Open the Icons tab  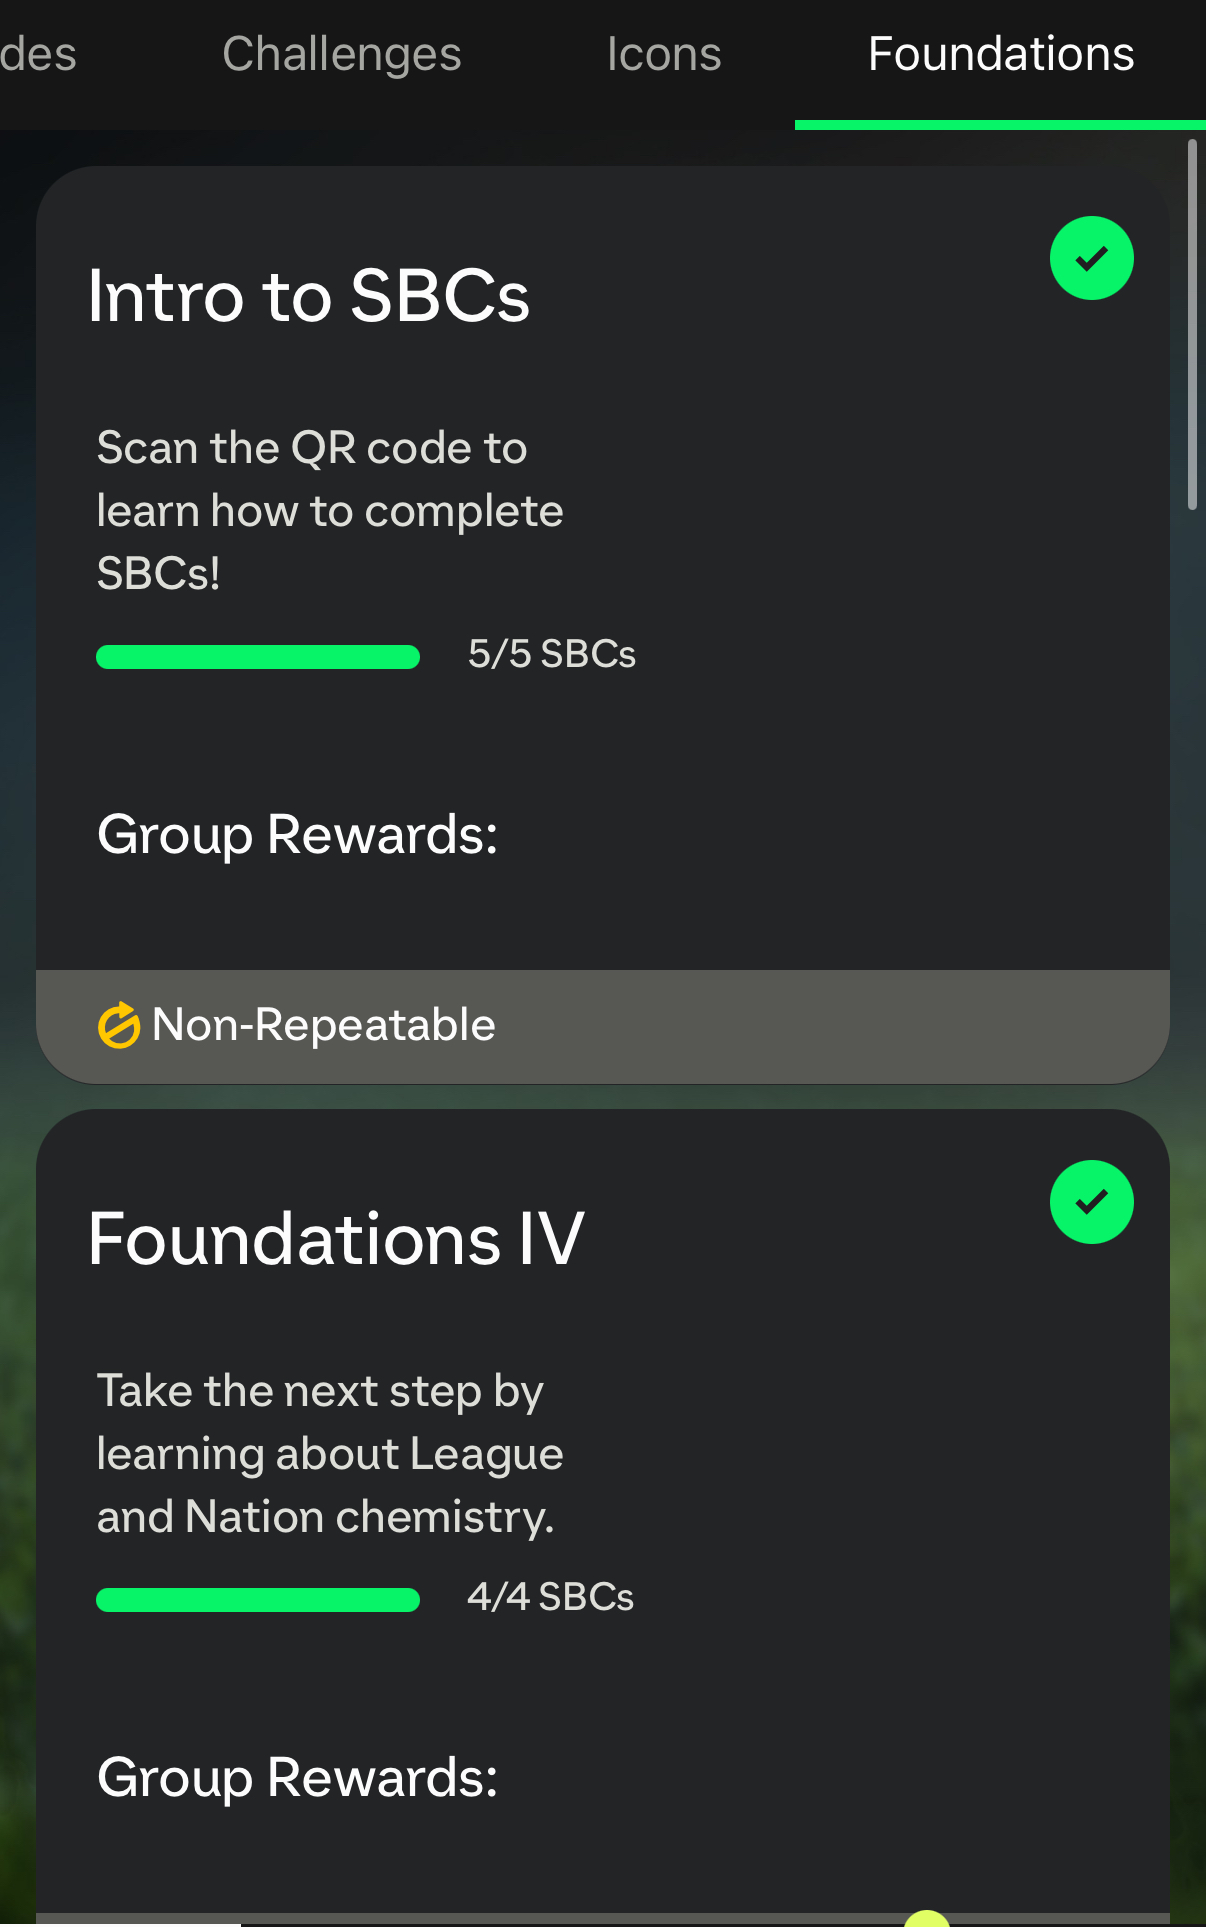(664, 54)
